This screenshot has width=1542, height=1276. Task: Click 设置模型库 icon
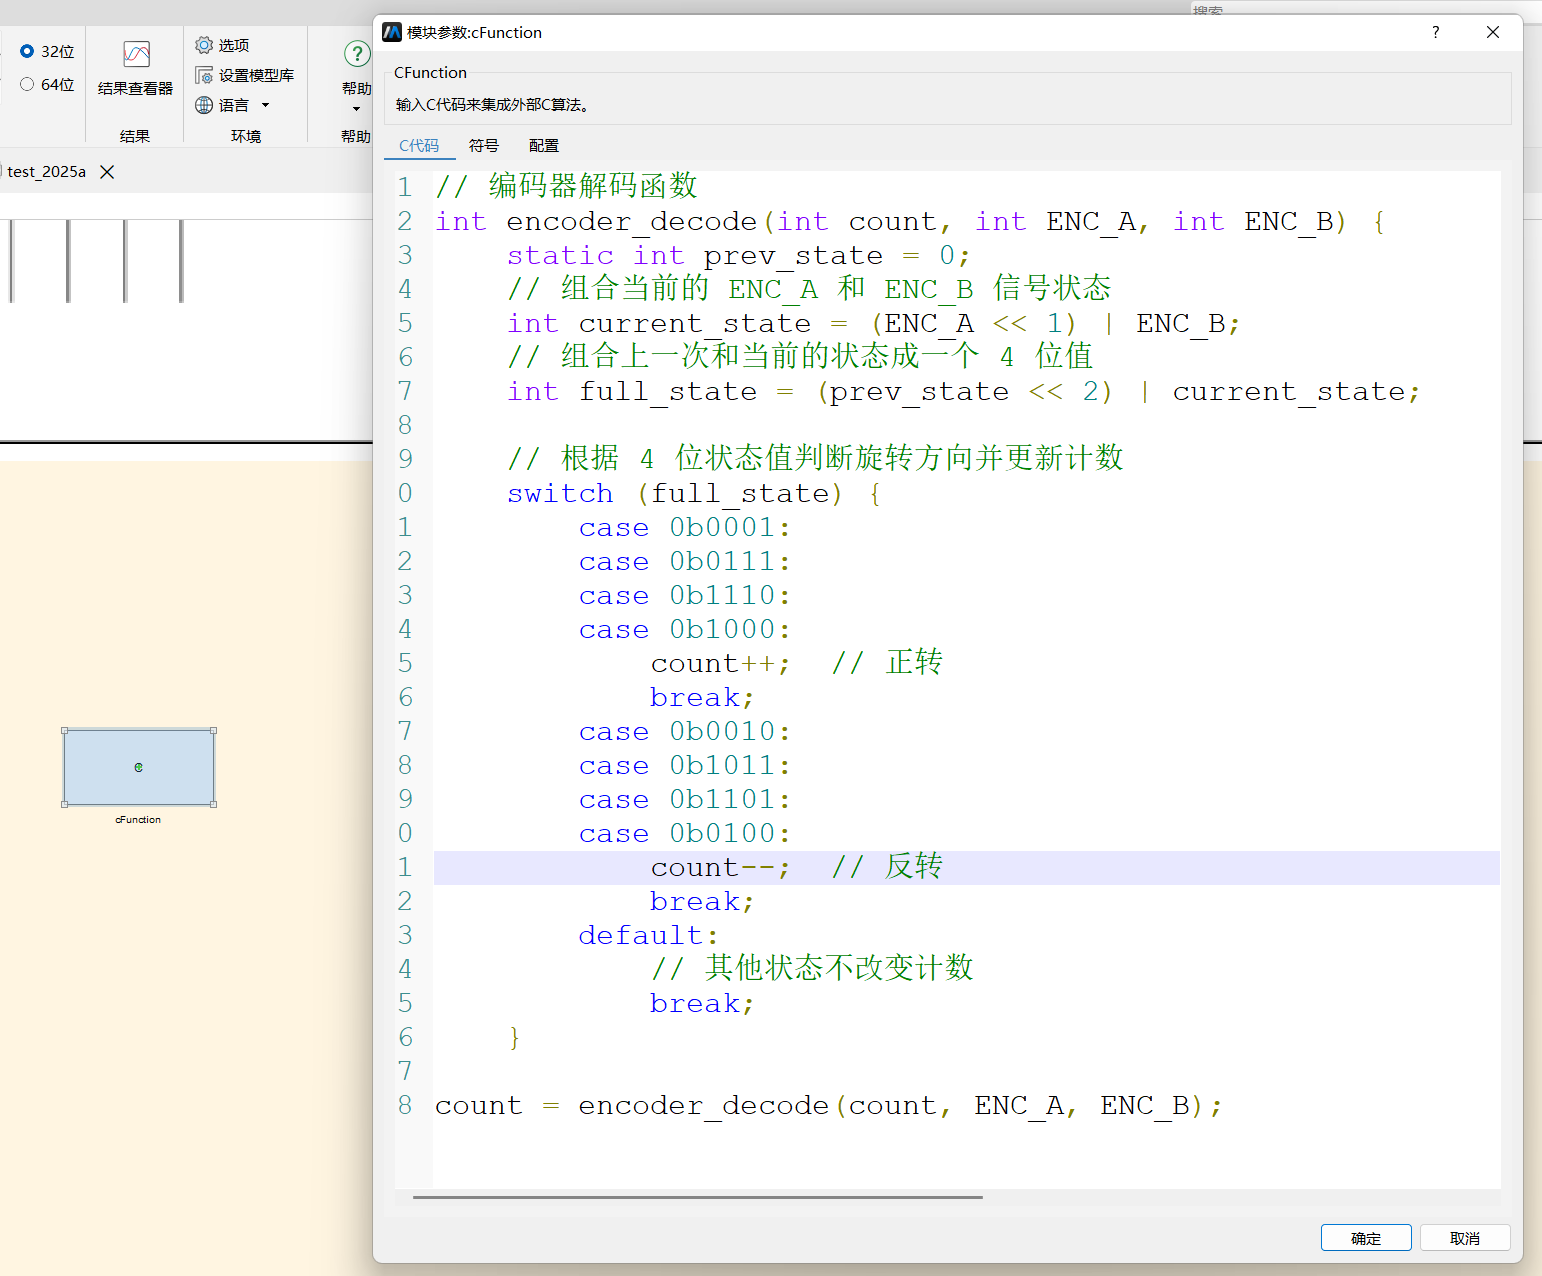click(x=204, y=75)
